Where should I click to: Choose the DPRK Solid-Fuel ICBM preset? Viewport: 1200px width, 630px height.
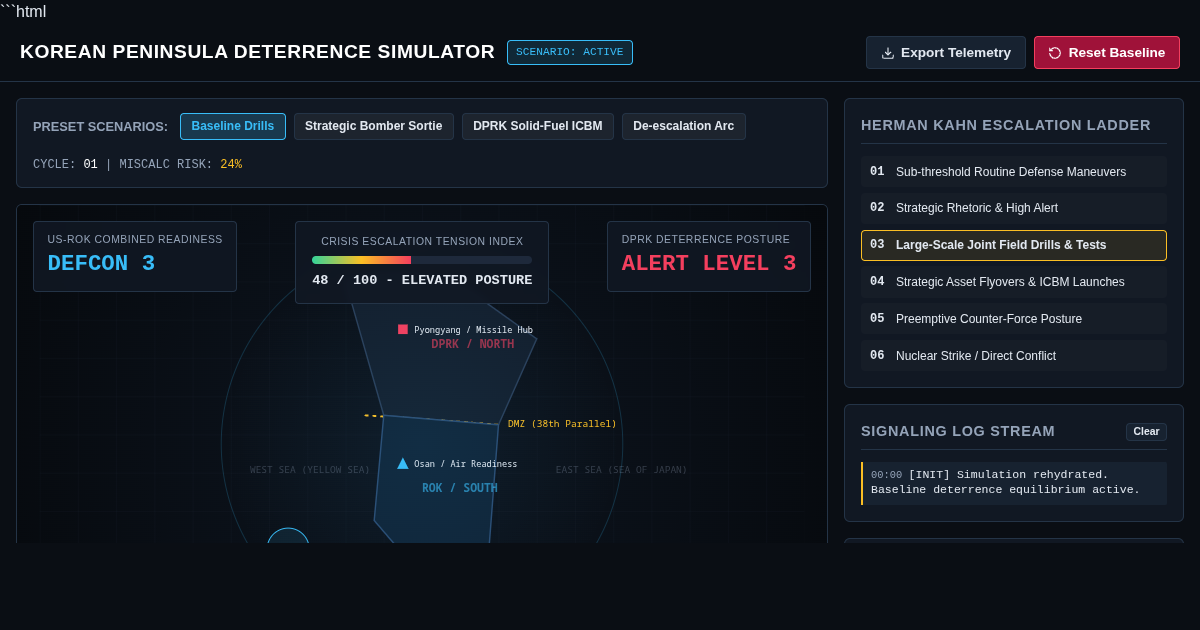538,126
